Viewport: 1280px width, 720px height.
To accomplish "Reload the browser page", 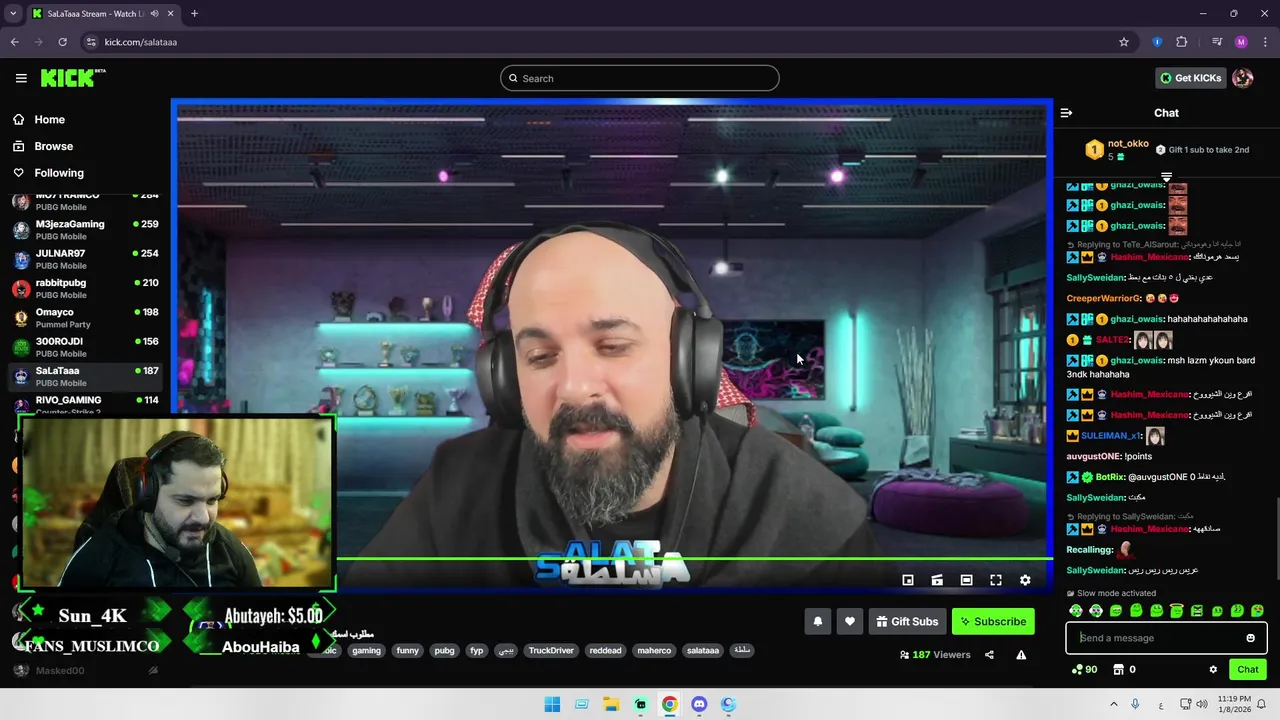I will point(62,42).
